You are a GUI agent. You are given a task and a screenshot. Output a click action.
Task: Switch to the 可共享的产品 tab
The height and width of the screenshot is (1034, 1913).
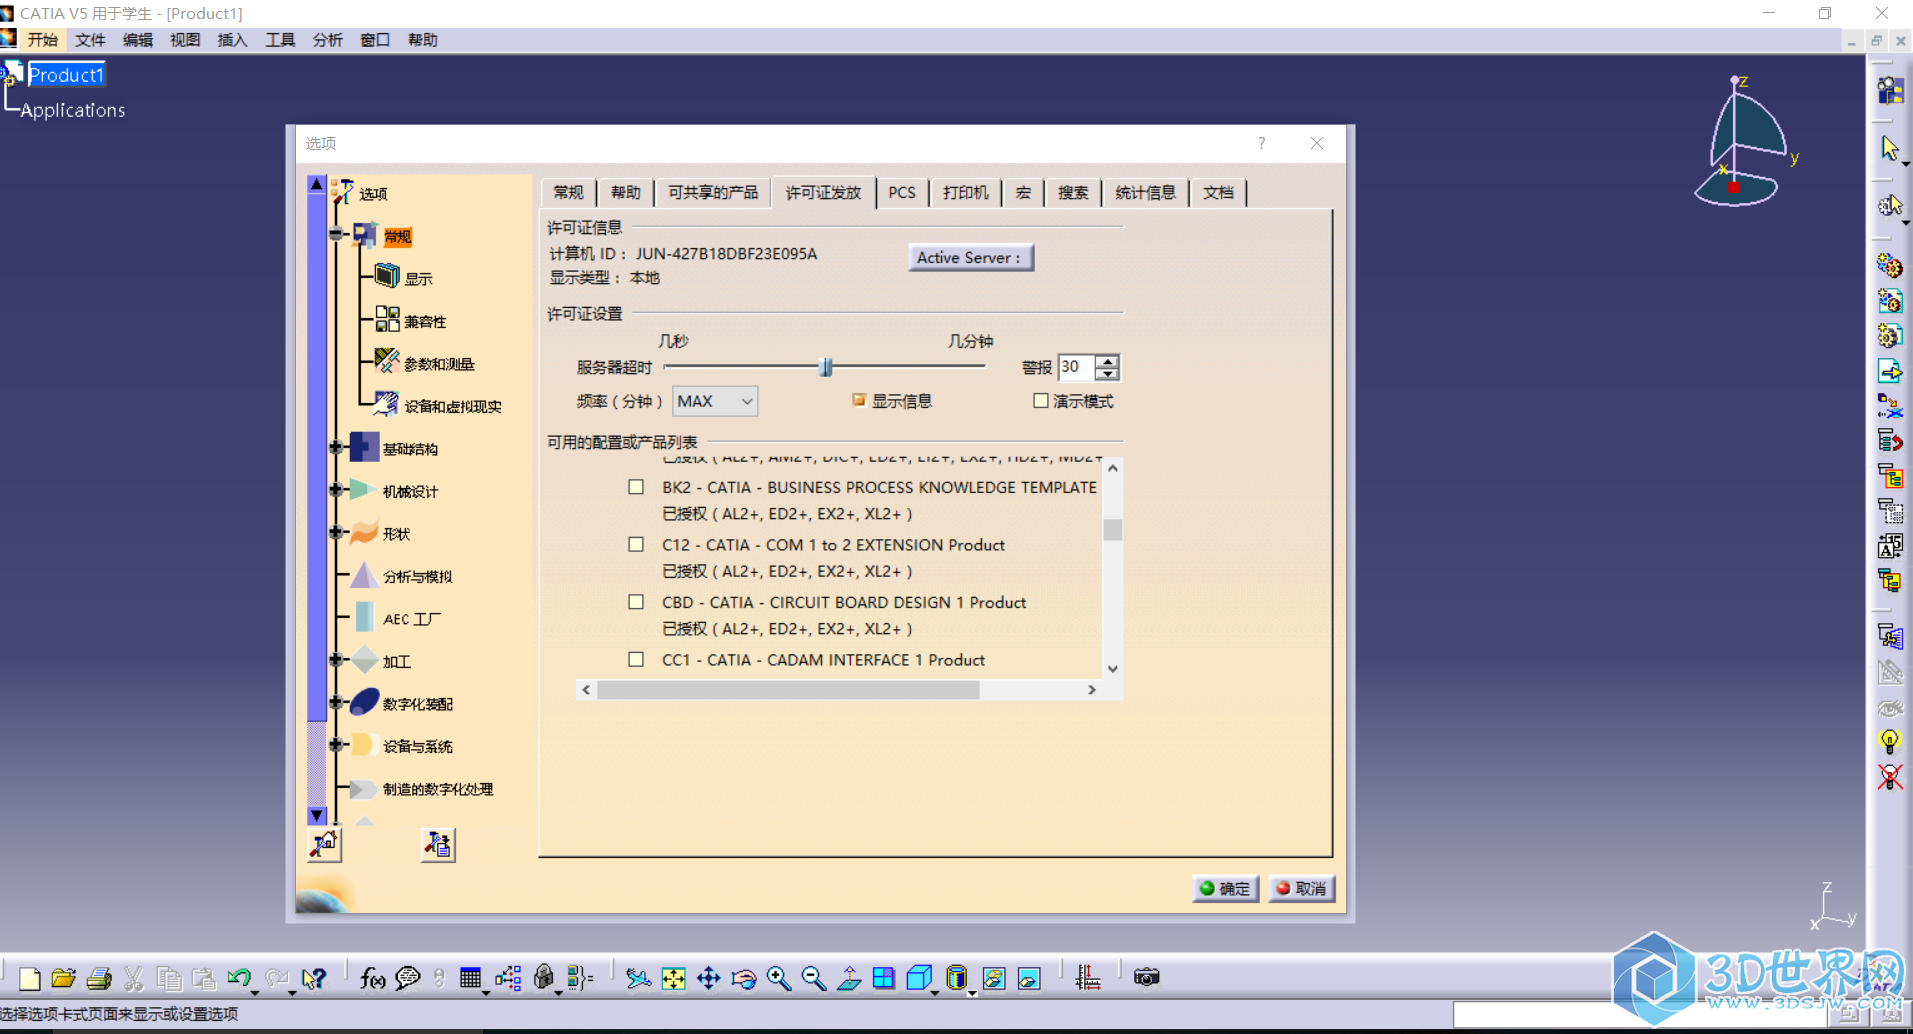click(x=712, y=193)
